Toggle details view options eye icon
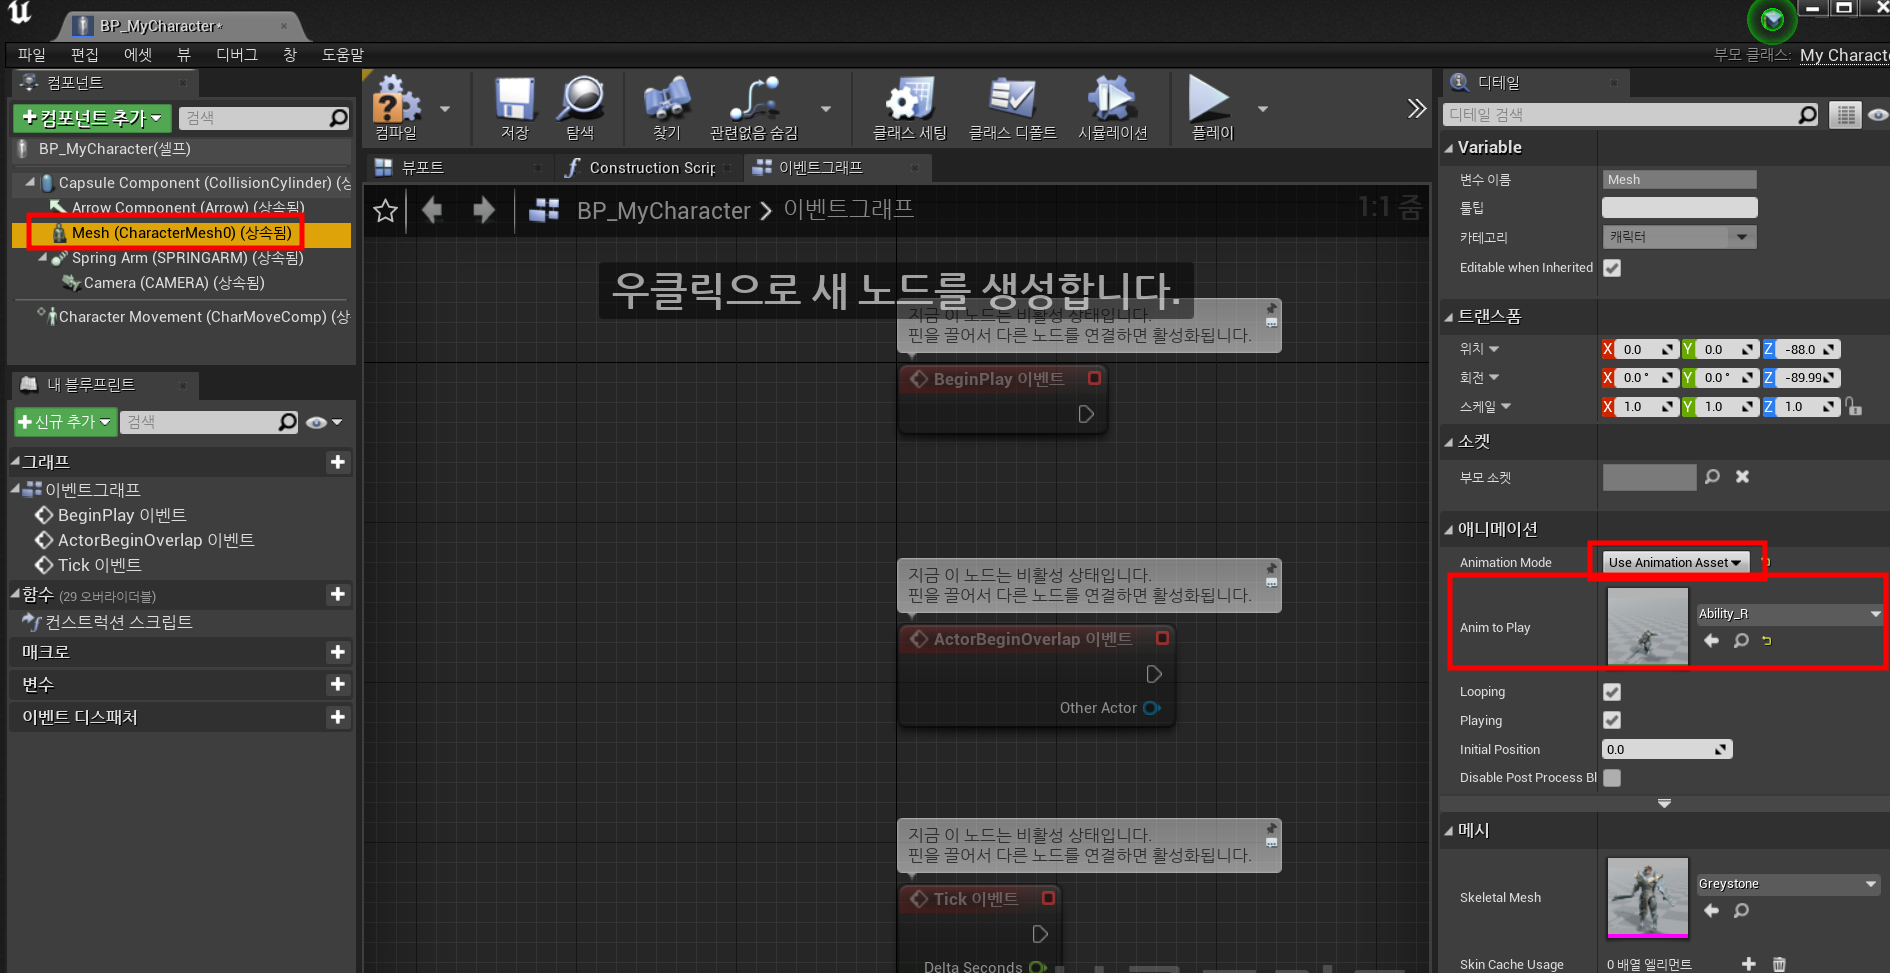This screenshot has height=973, width=1890. point(1877,115)
